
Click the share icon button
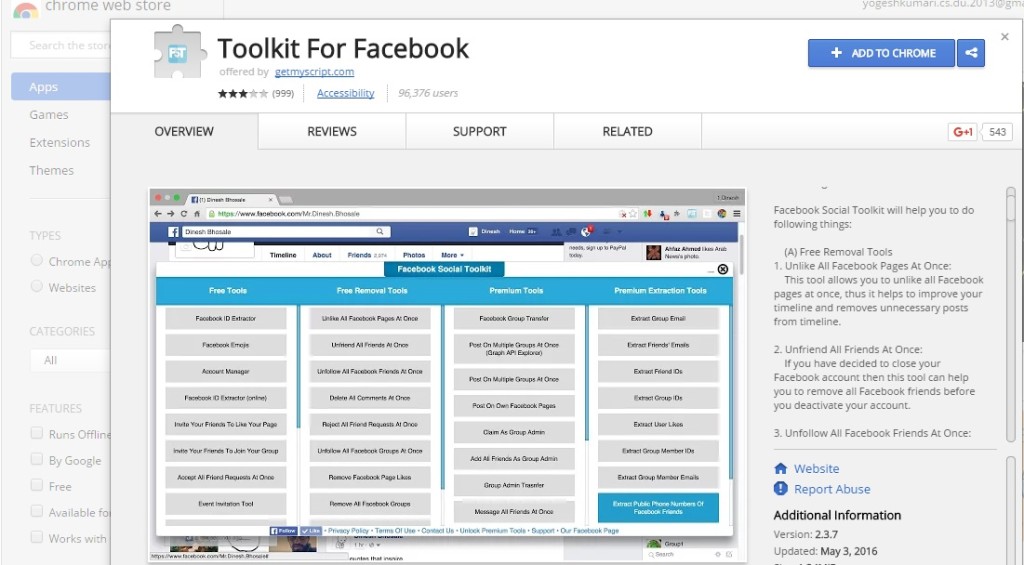pos(971,53)
